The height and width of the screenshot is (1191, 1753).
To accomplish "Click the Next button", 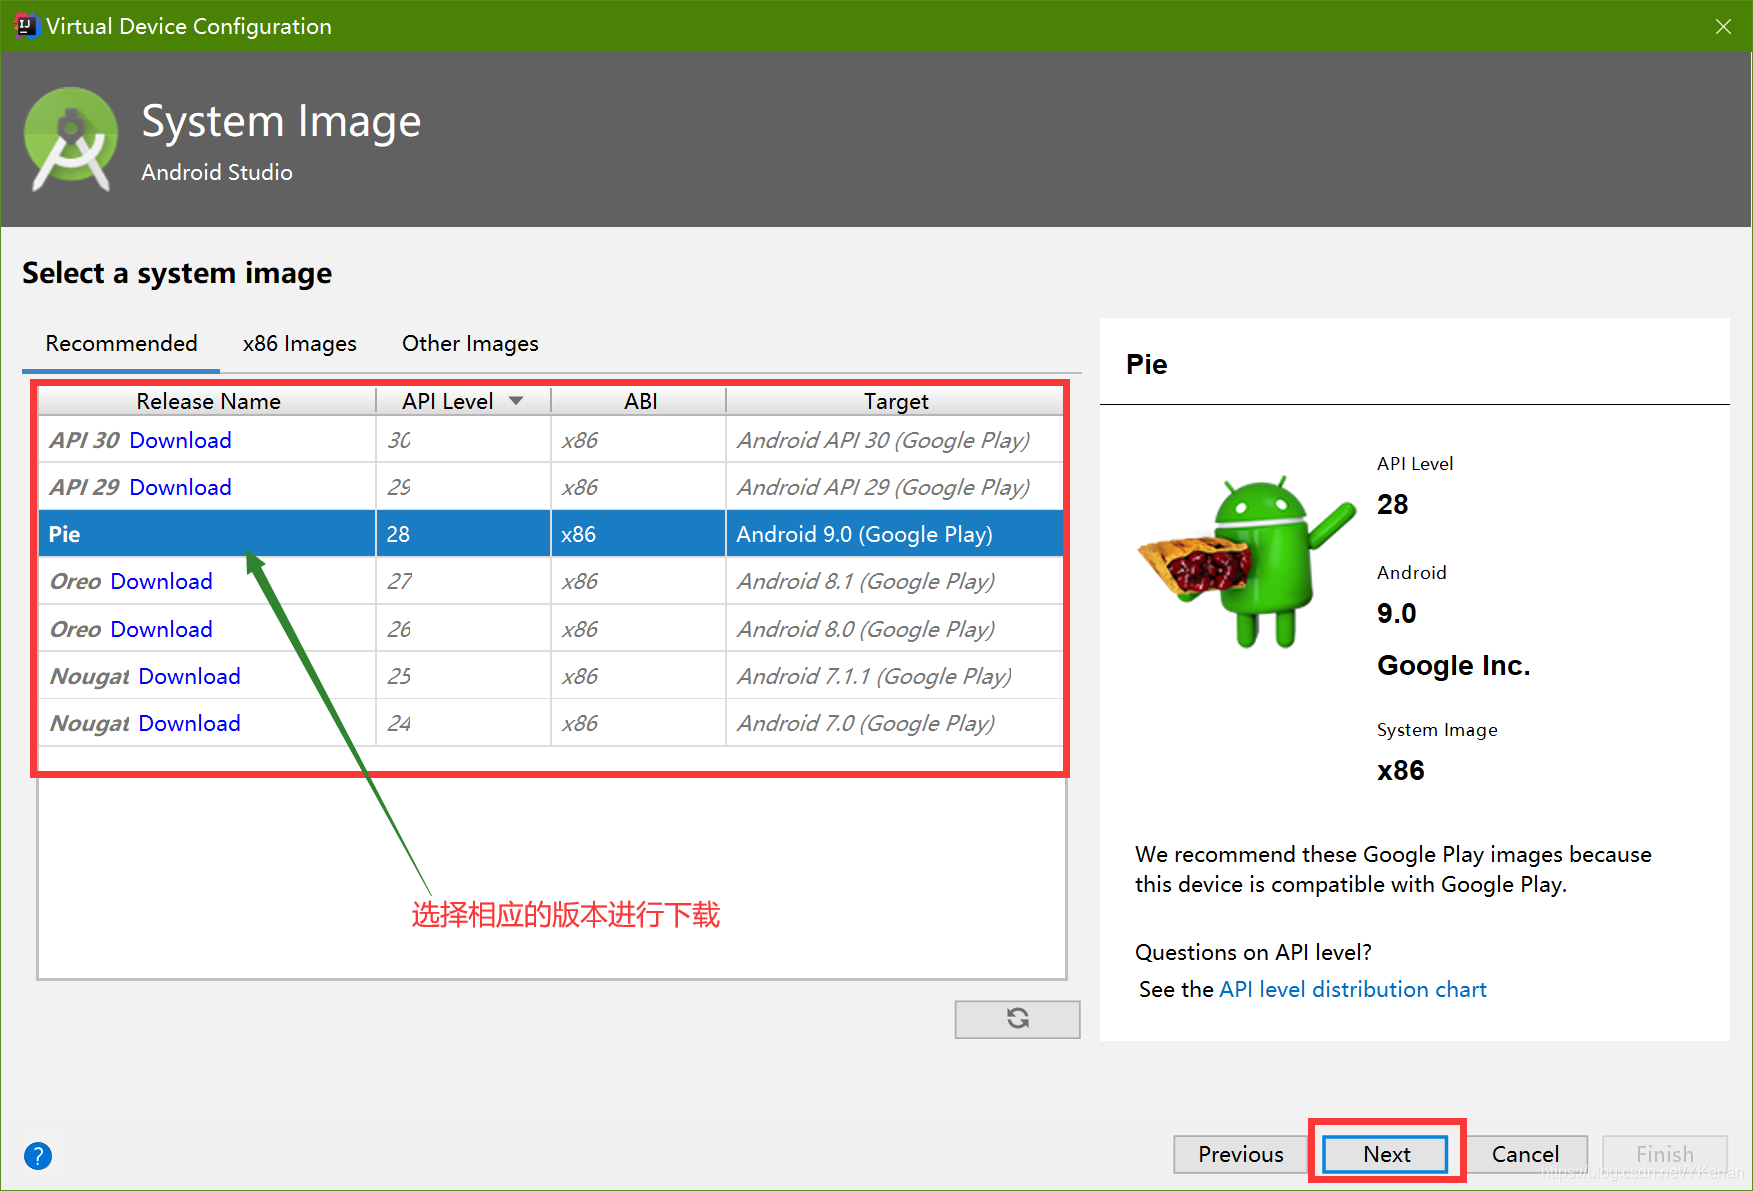I will (1386, 1154).
